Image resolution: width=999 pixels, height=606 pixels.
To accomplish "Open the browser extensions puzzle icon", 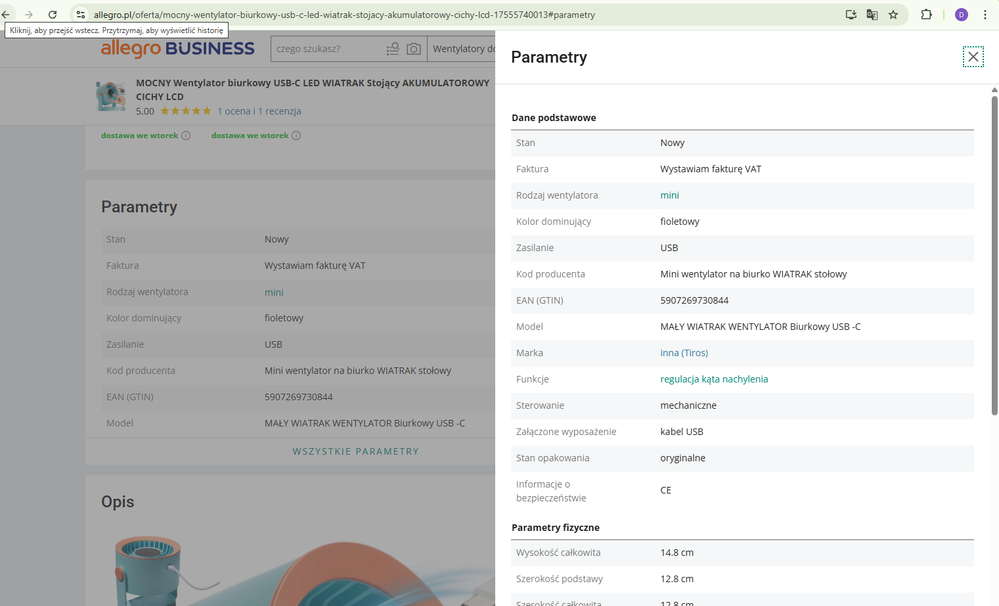I will click(x=926, y=15).
